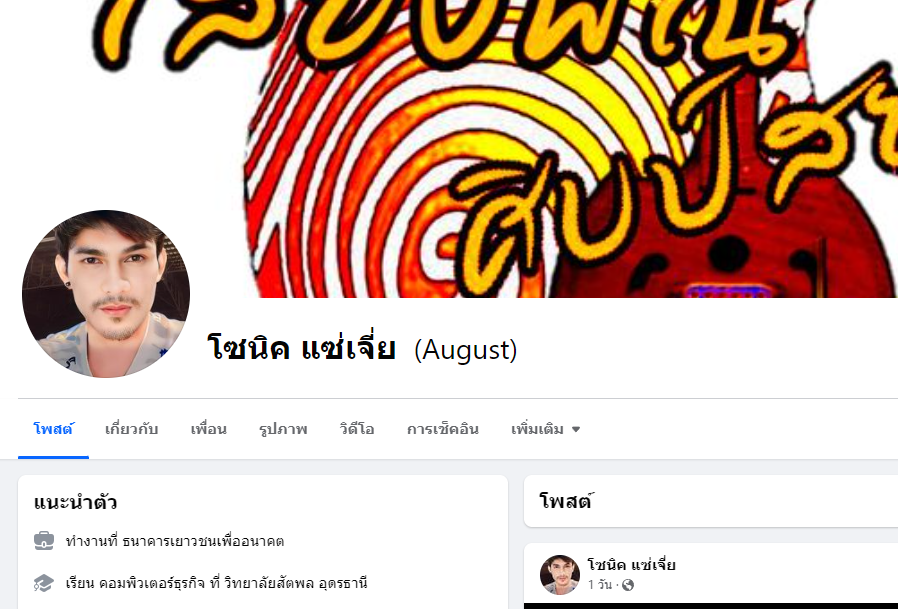
Task: Click the 1 วัน post timestamp
Action: (600, 585)
